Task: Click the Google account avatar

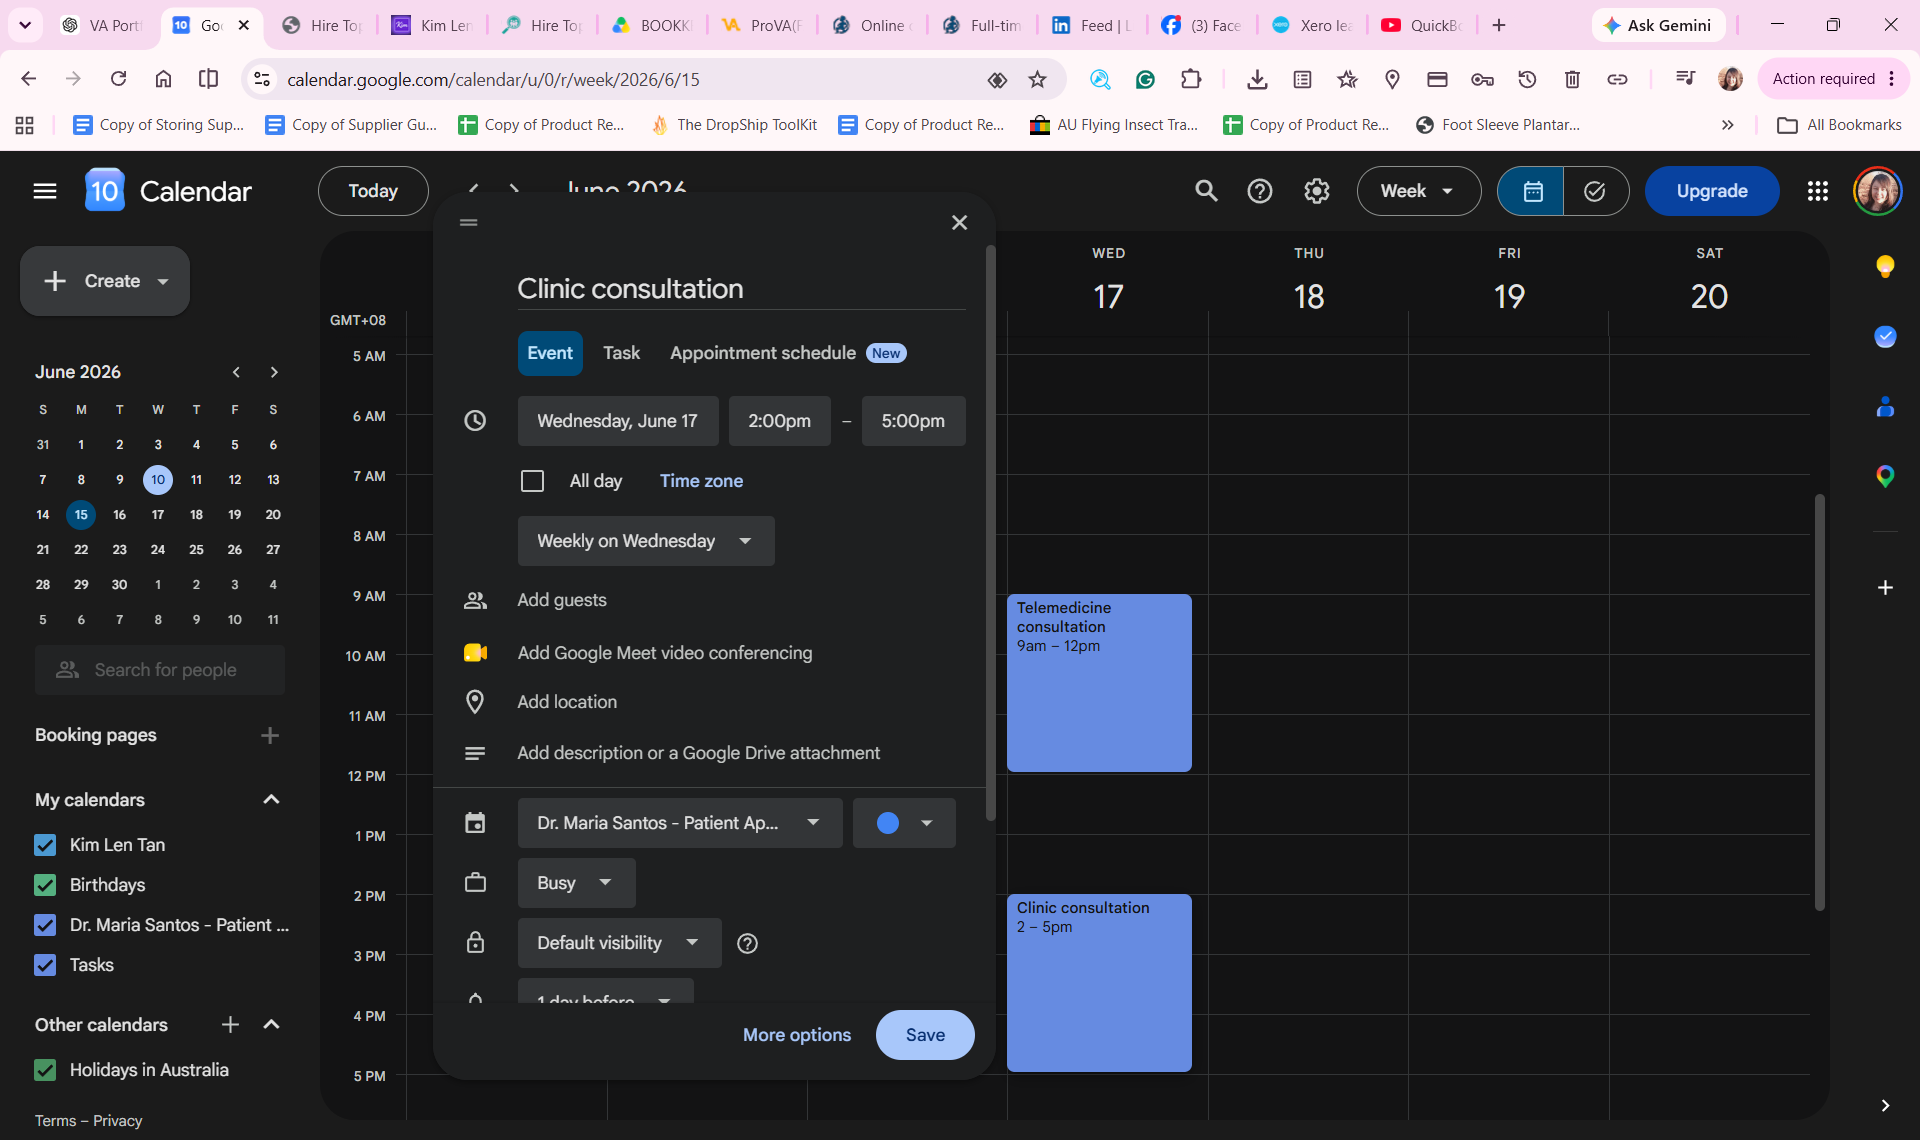Action: 1877,191
